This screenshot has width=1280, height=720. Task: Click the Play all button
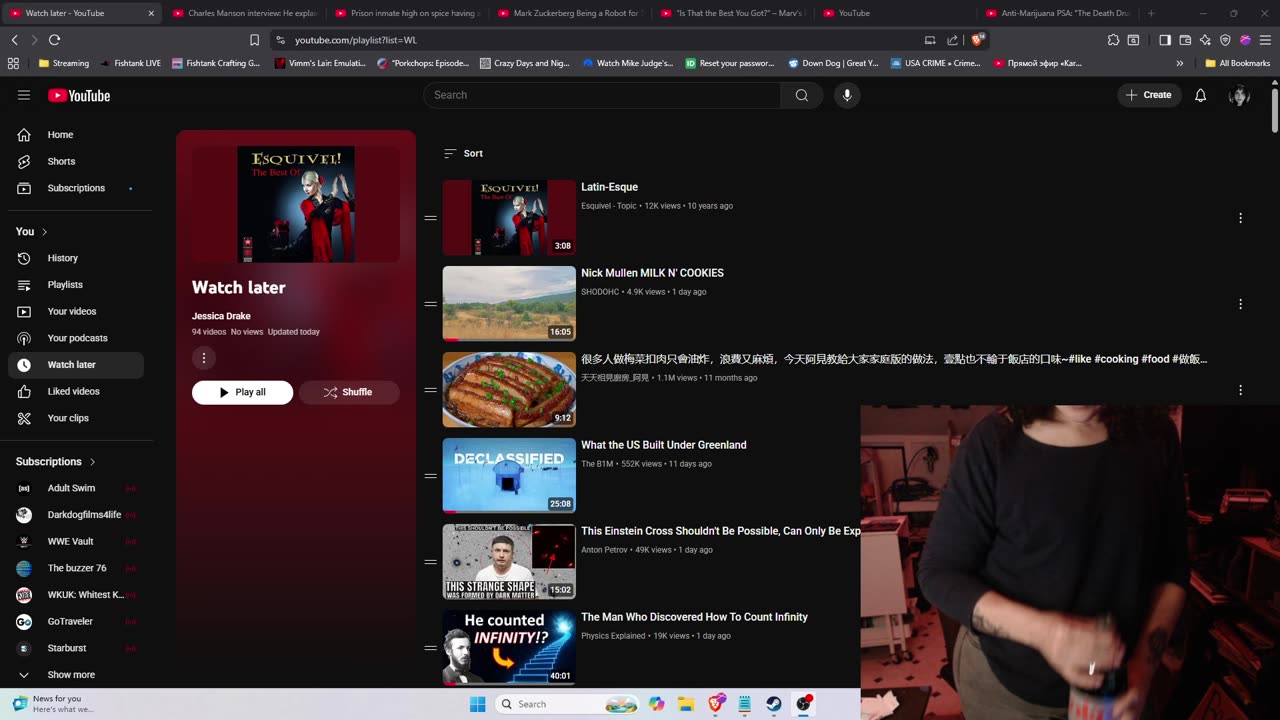(243, 392)
